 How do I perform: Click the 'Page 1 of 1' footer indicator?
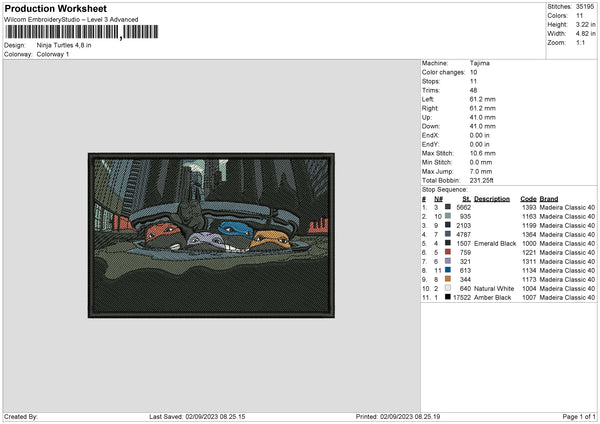(579, 417)
